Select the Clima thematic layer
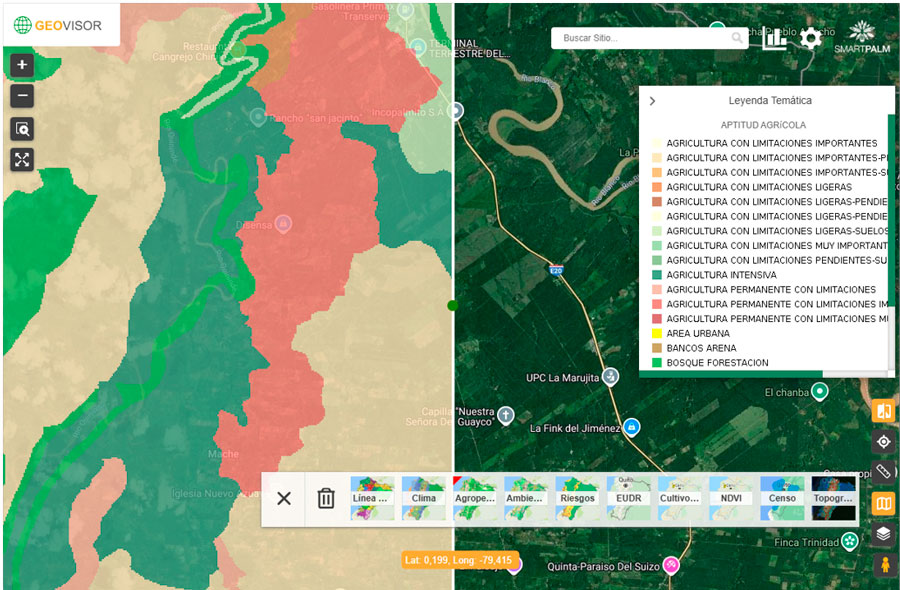The width and height of the screenshot is (900, 590). click(x=423, y=498)
